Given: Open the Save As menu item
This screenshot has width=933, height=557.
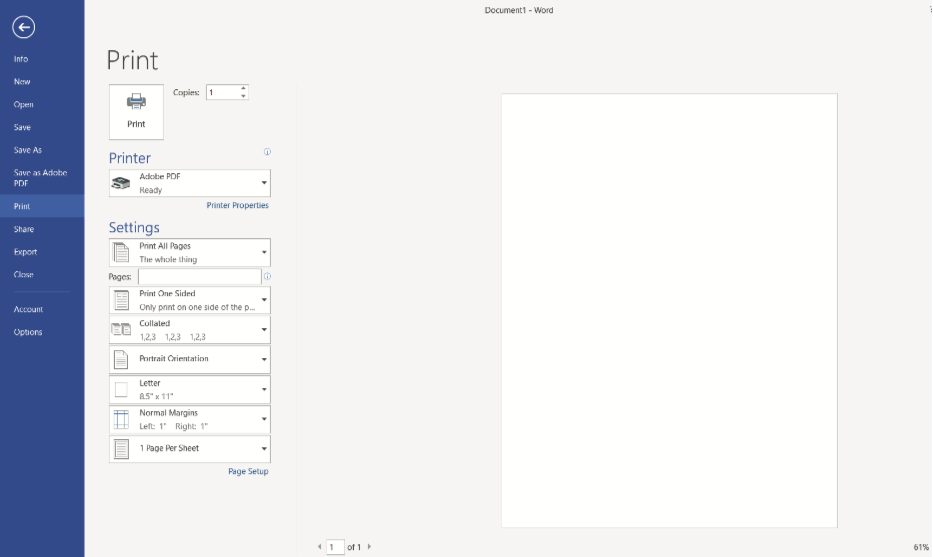Looking at the screenshot, I should pyautogui.click(x=28, y=150).
